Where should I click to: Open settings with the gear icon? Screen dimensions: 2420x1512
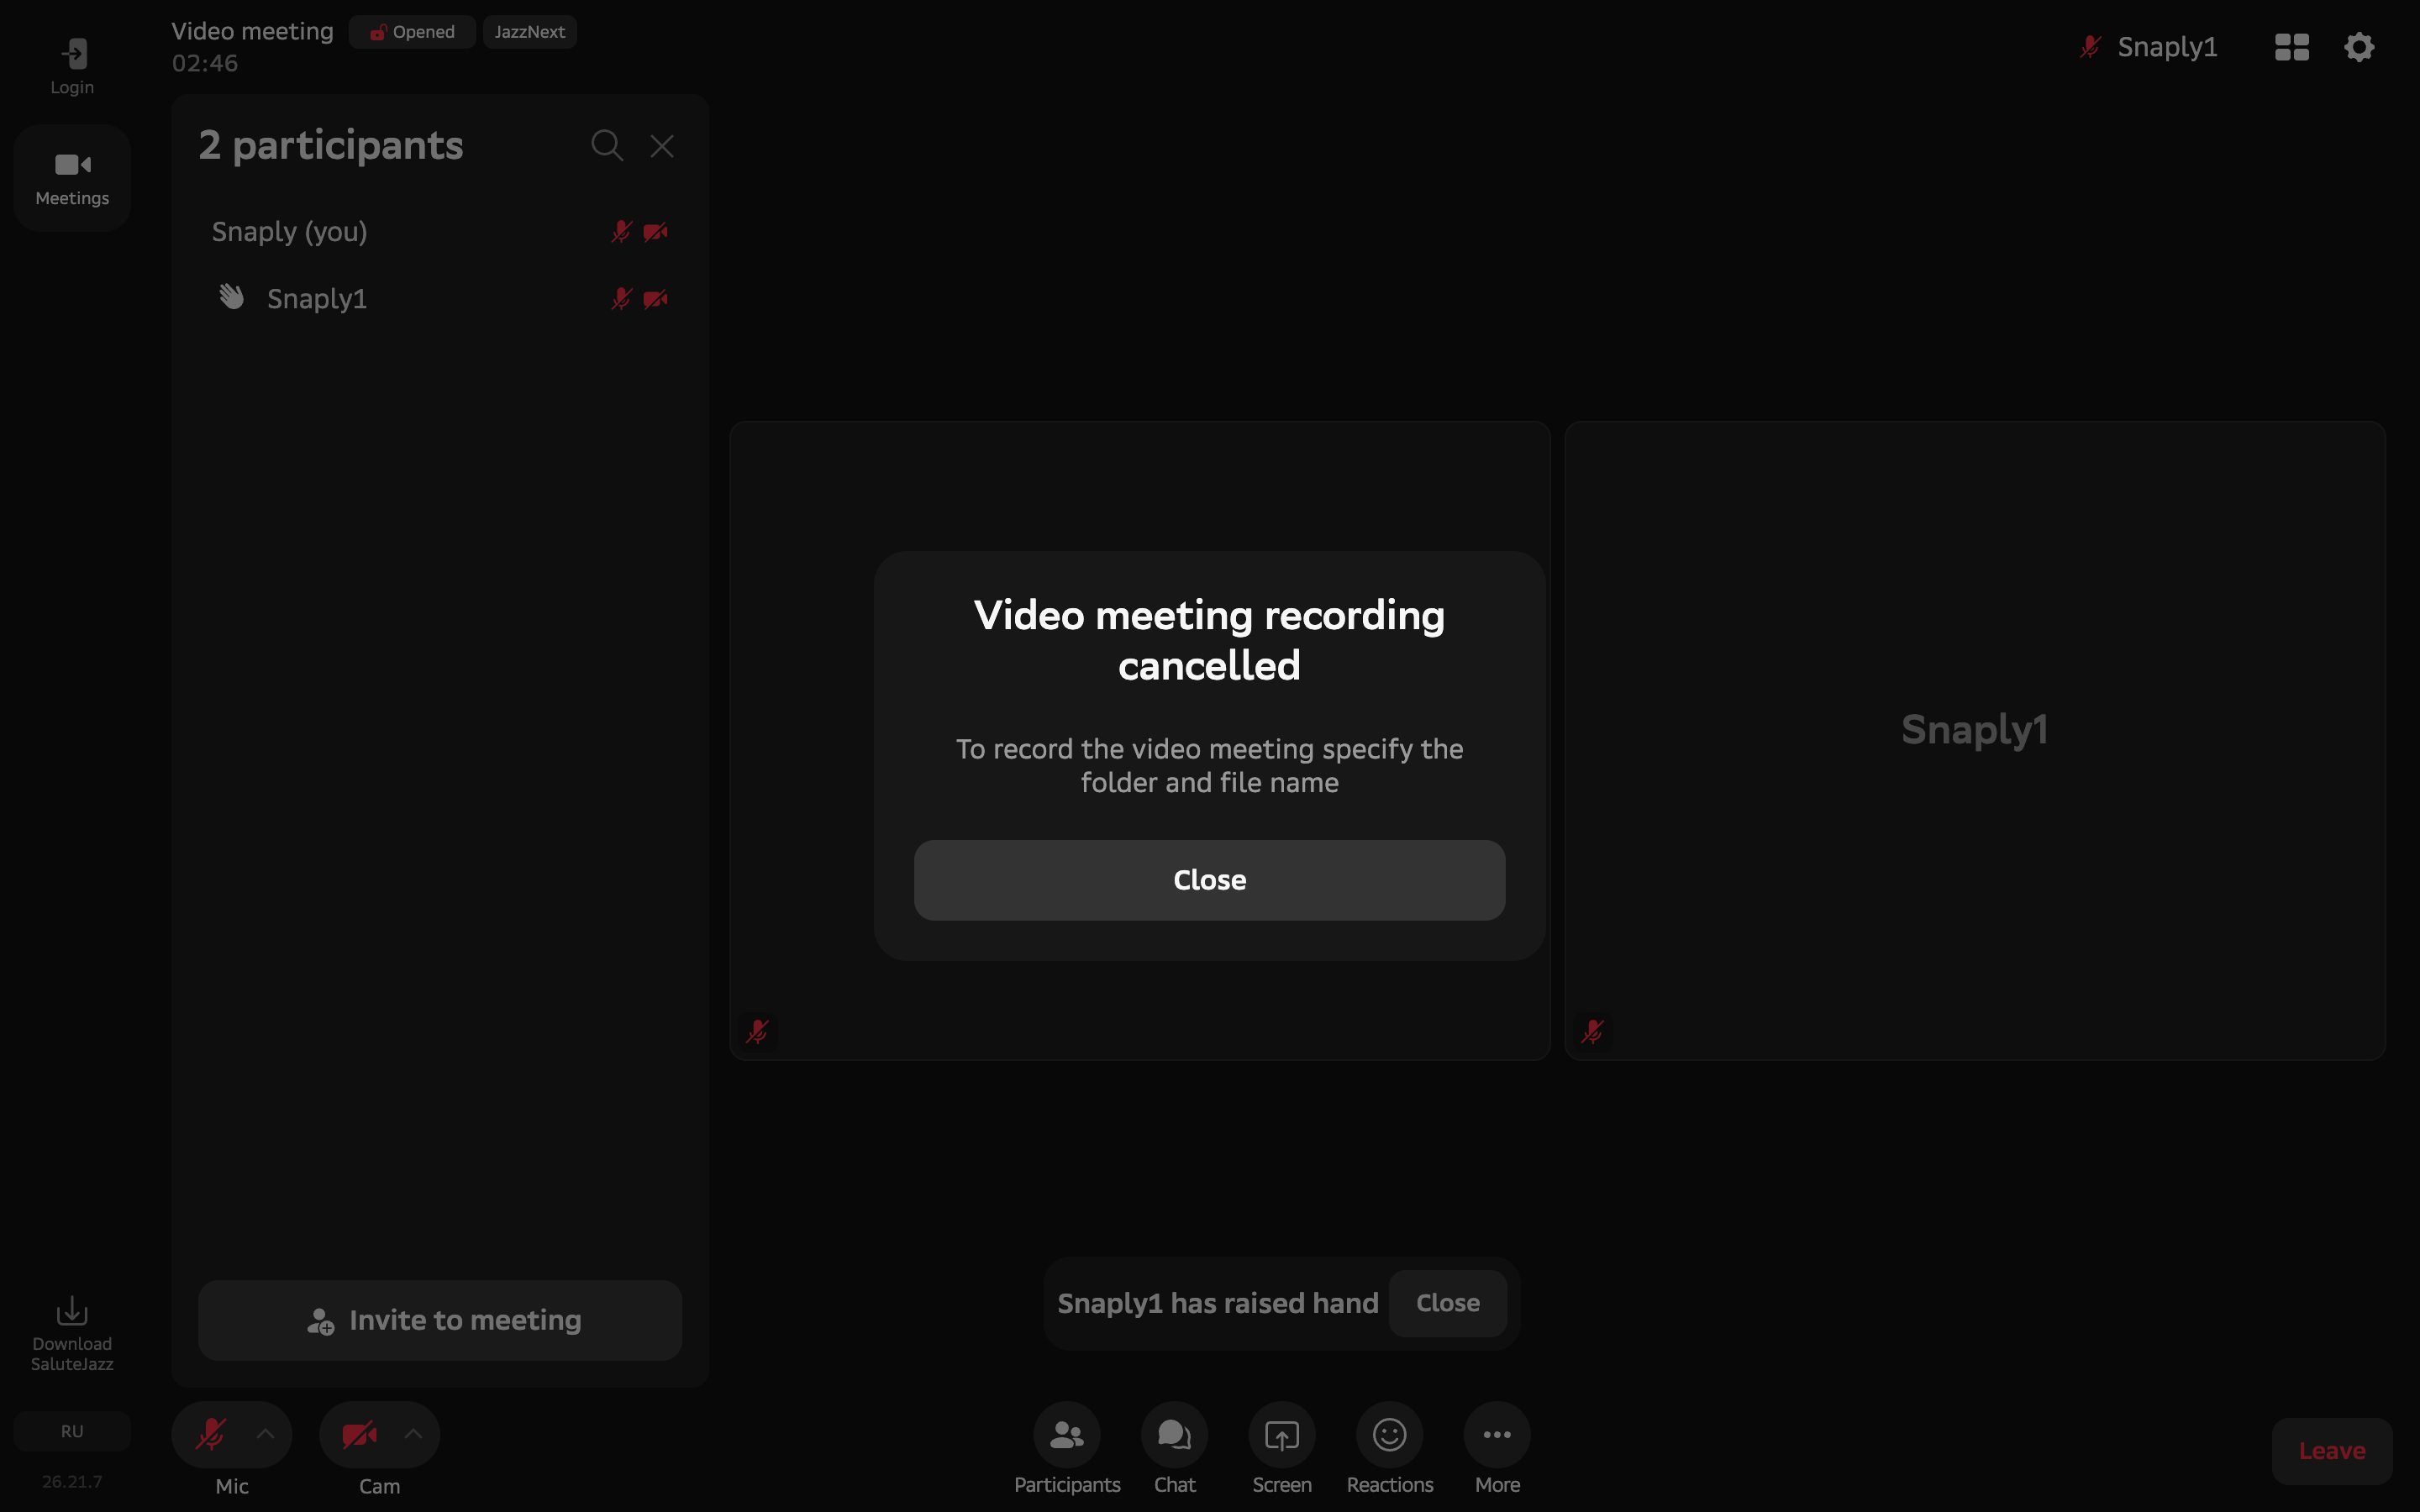(x=2359, y=47)
